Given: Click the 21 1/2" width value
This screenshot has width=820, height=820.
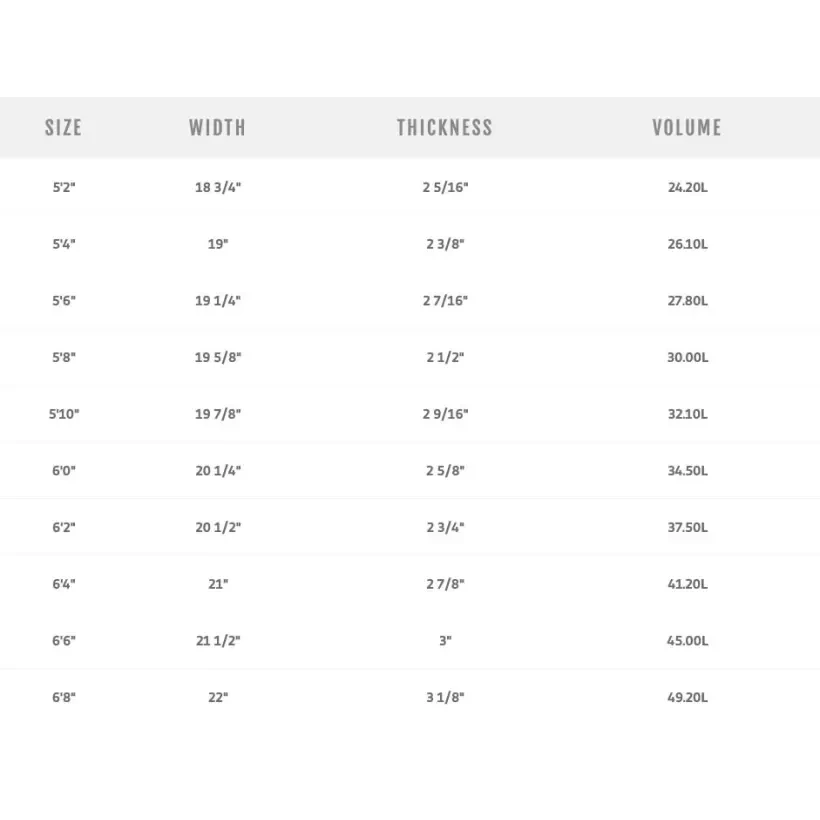Looking at the screenshot, I should point(218,641).
